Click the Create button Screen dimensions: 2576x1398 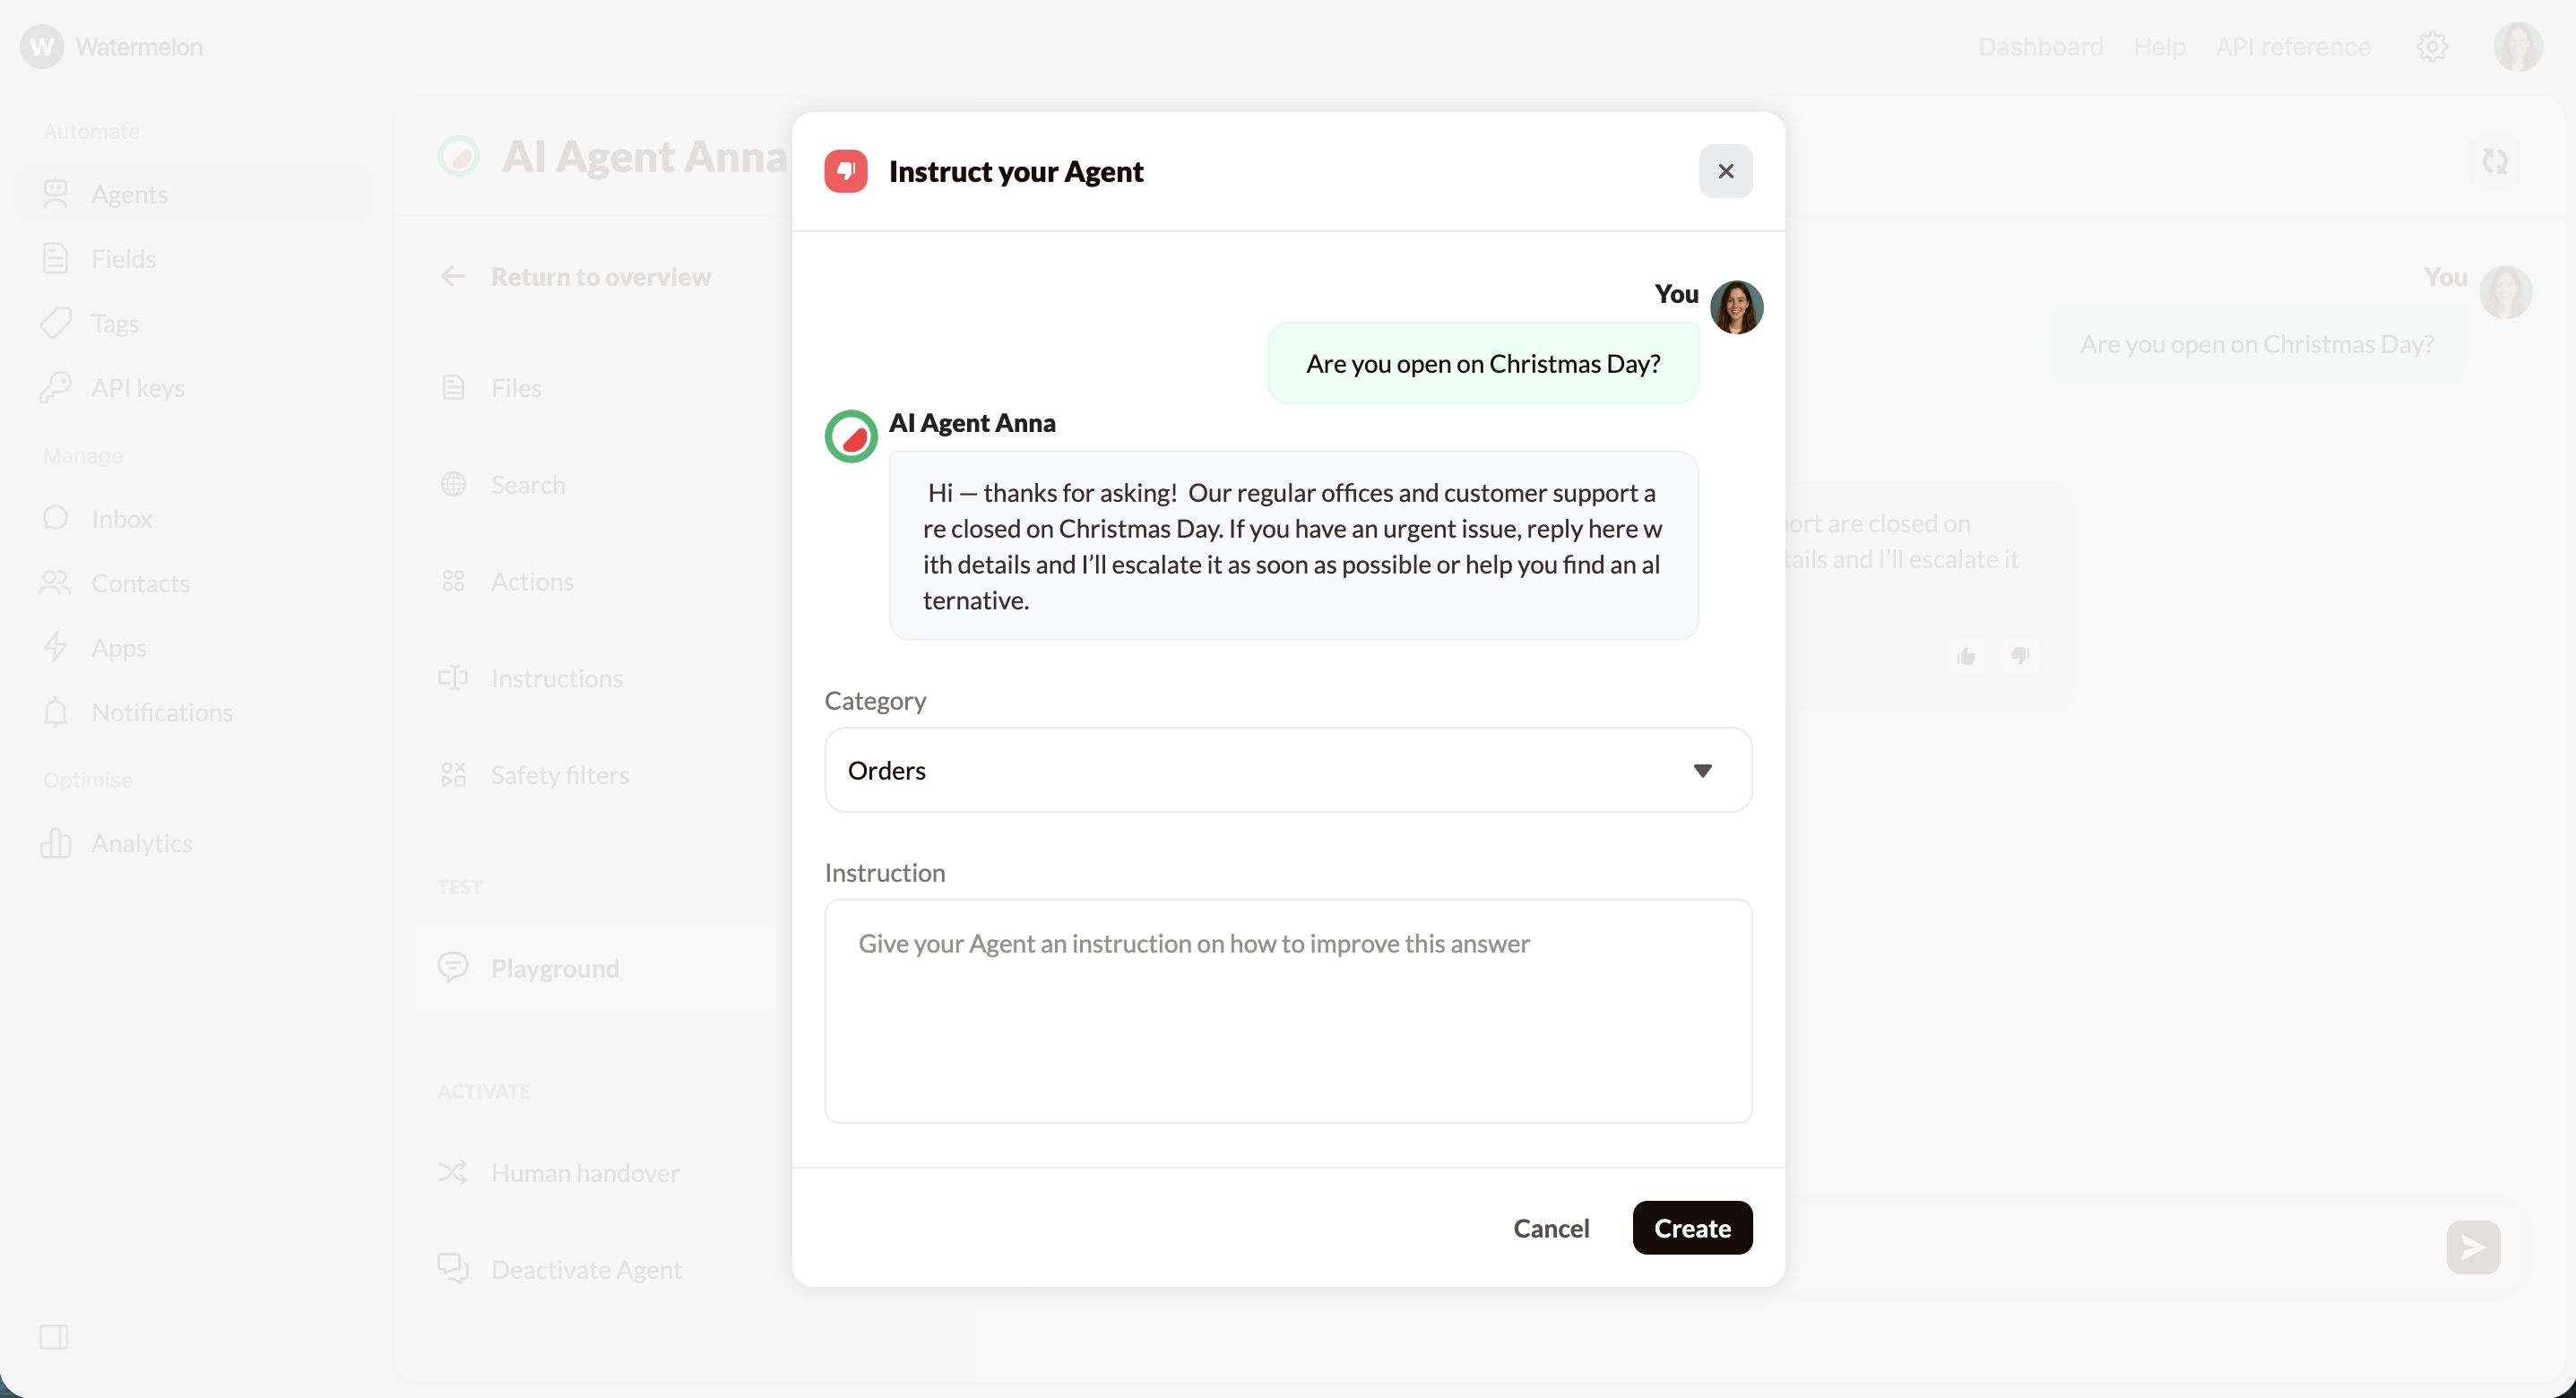pyautogui.click(x=1691, y=1228)
